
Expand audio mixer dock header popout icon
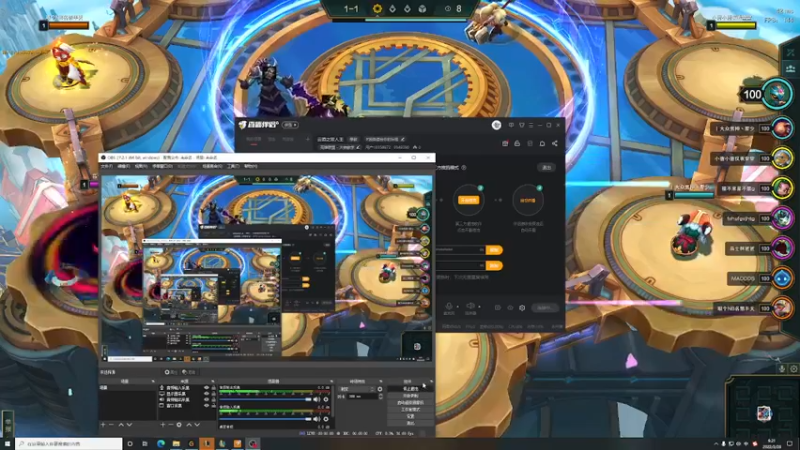(331, 381)
